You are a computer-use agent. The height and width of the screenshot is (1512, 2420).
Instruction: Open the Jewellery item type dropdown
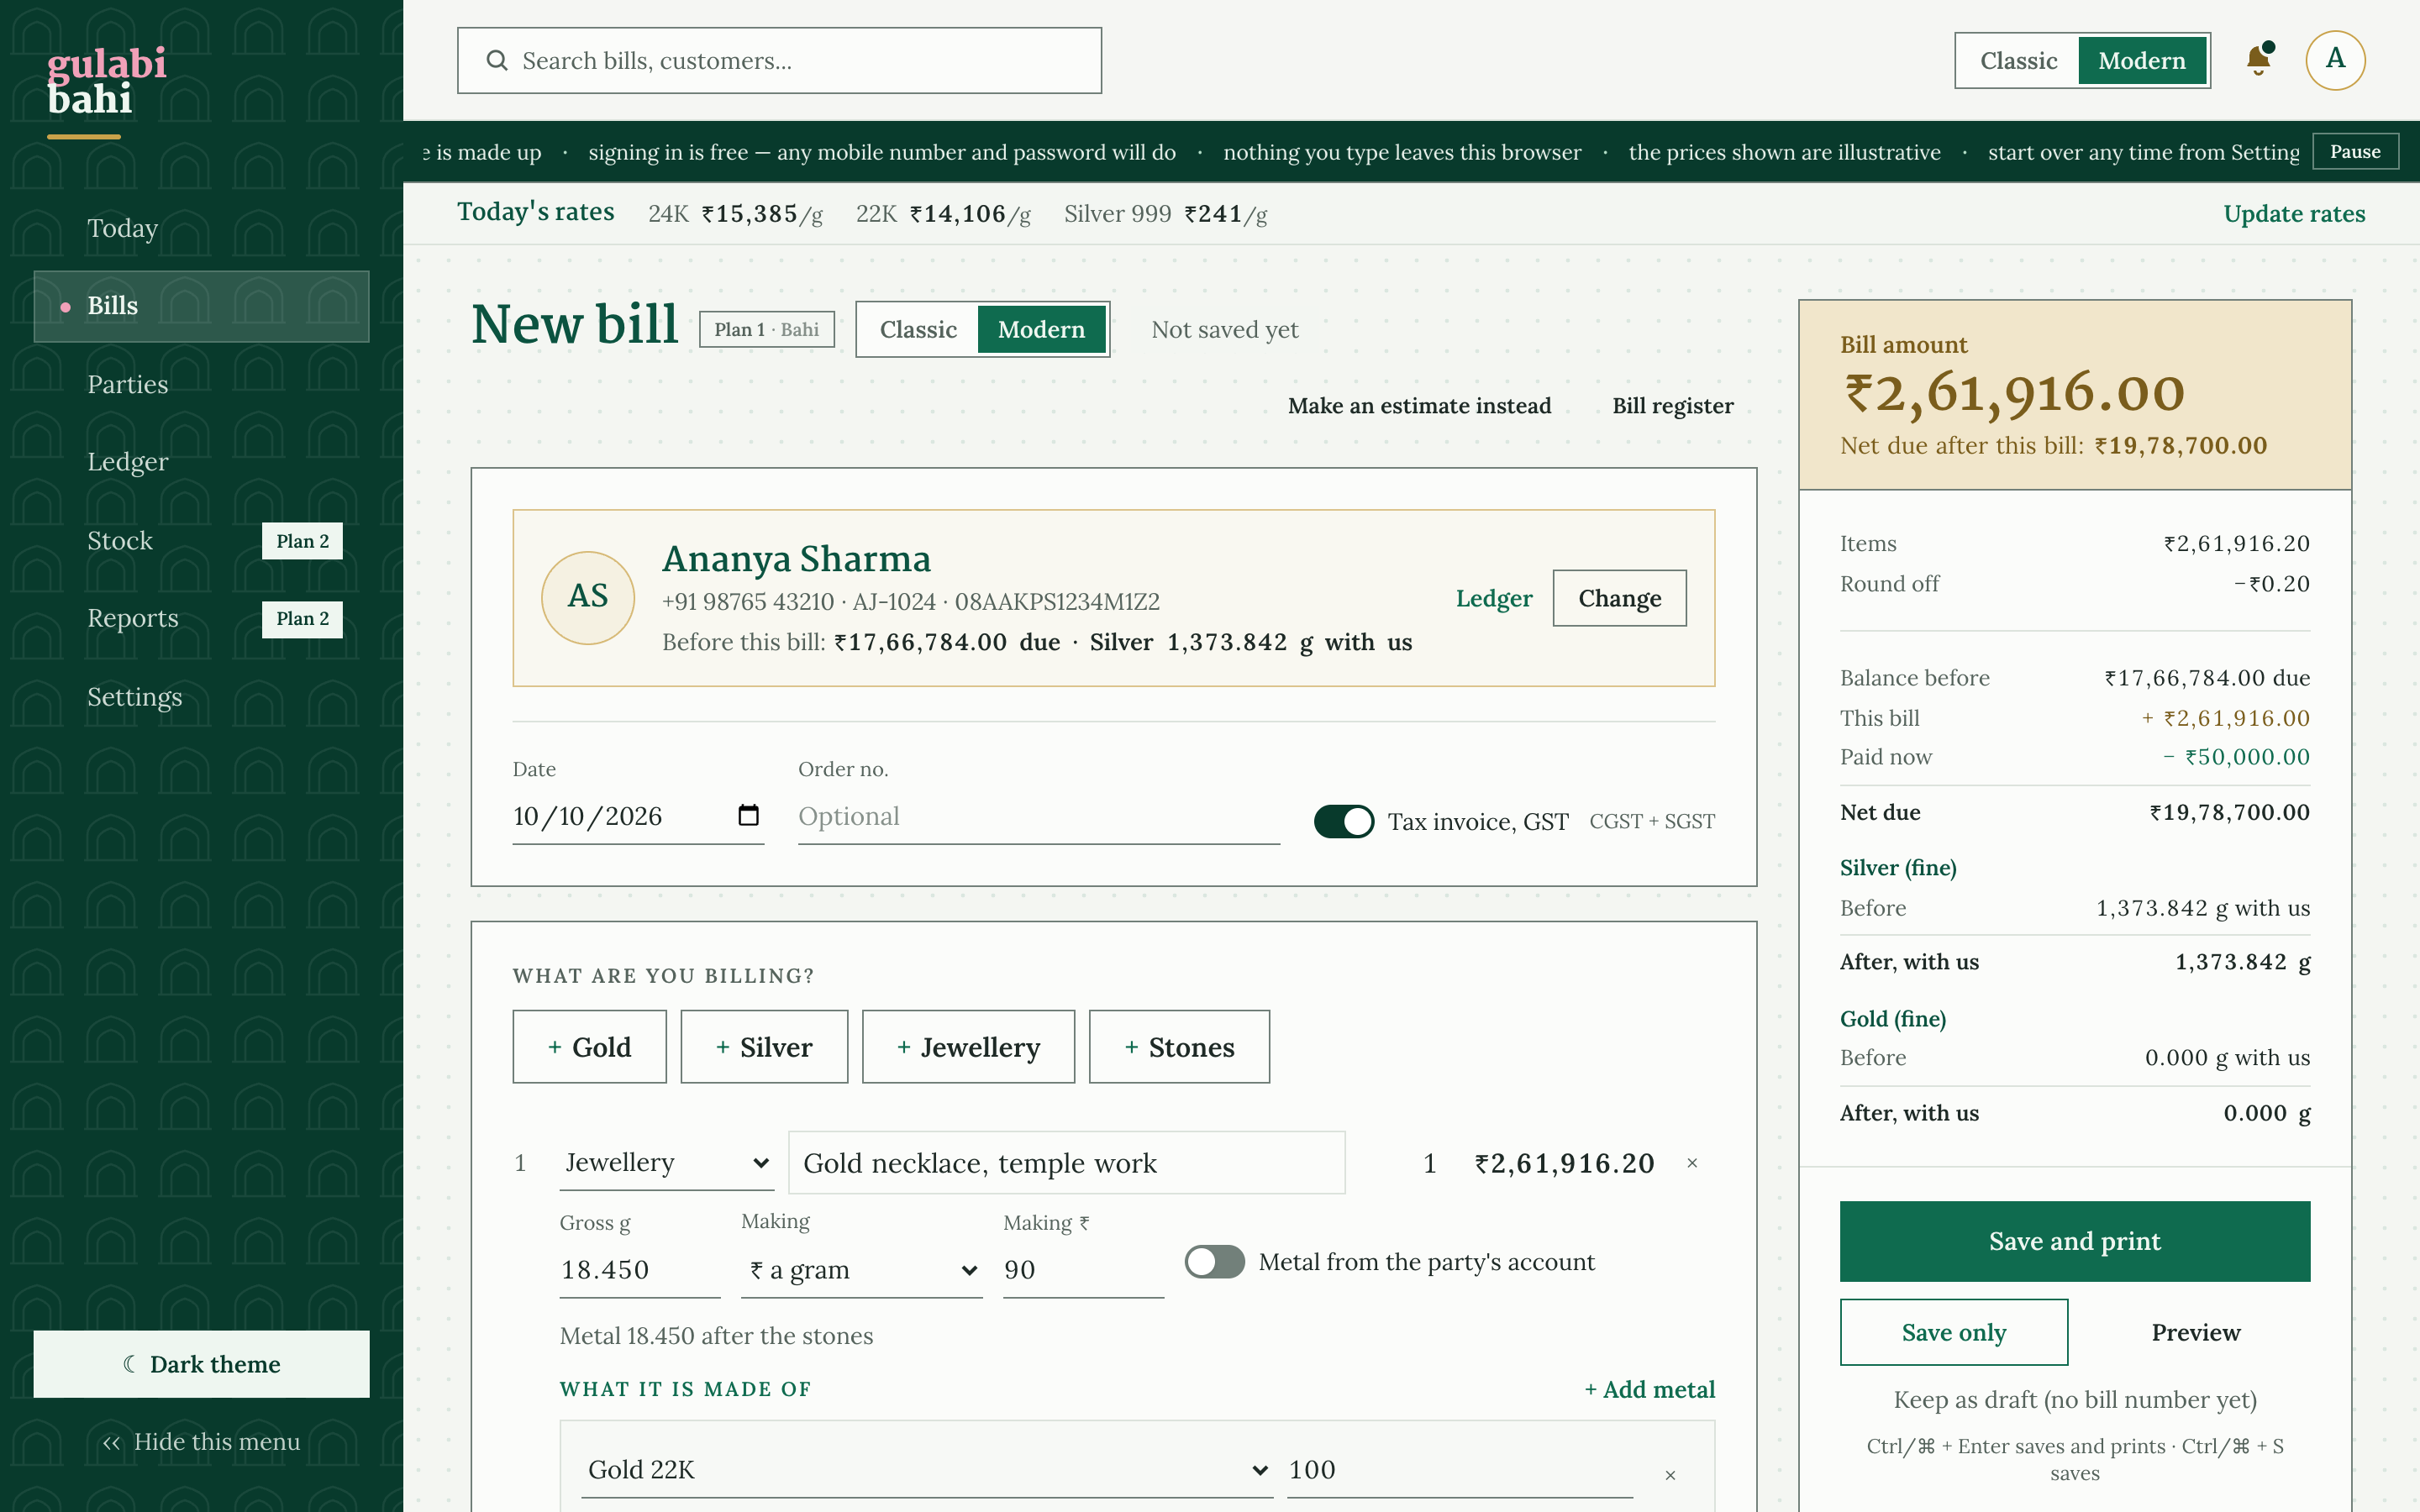pyautogui.click(x=667, y=1162)
